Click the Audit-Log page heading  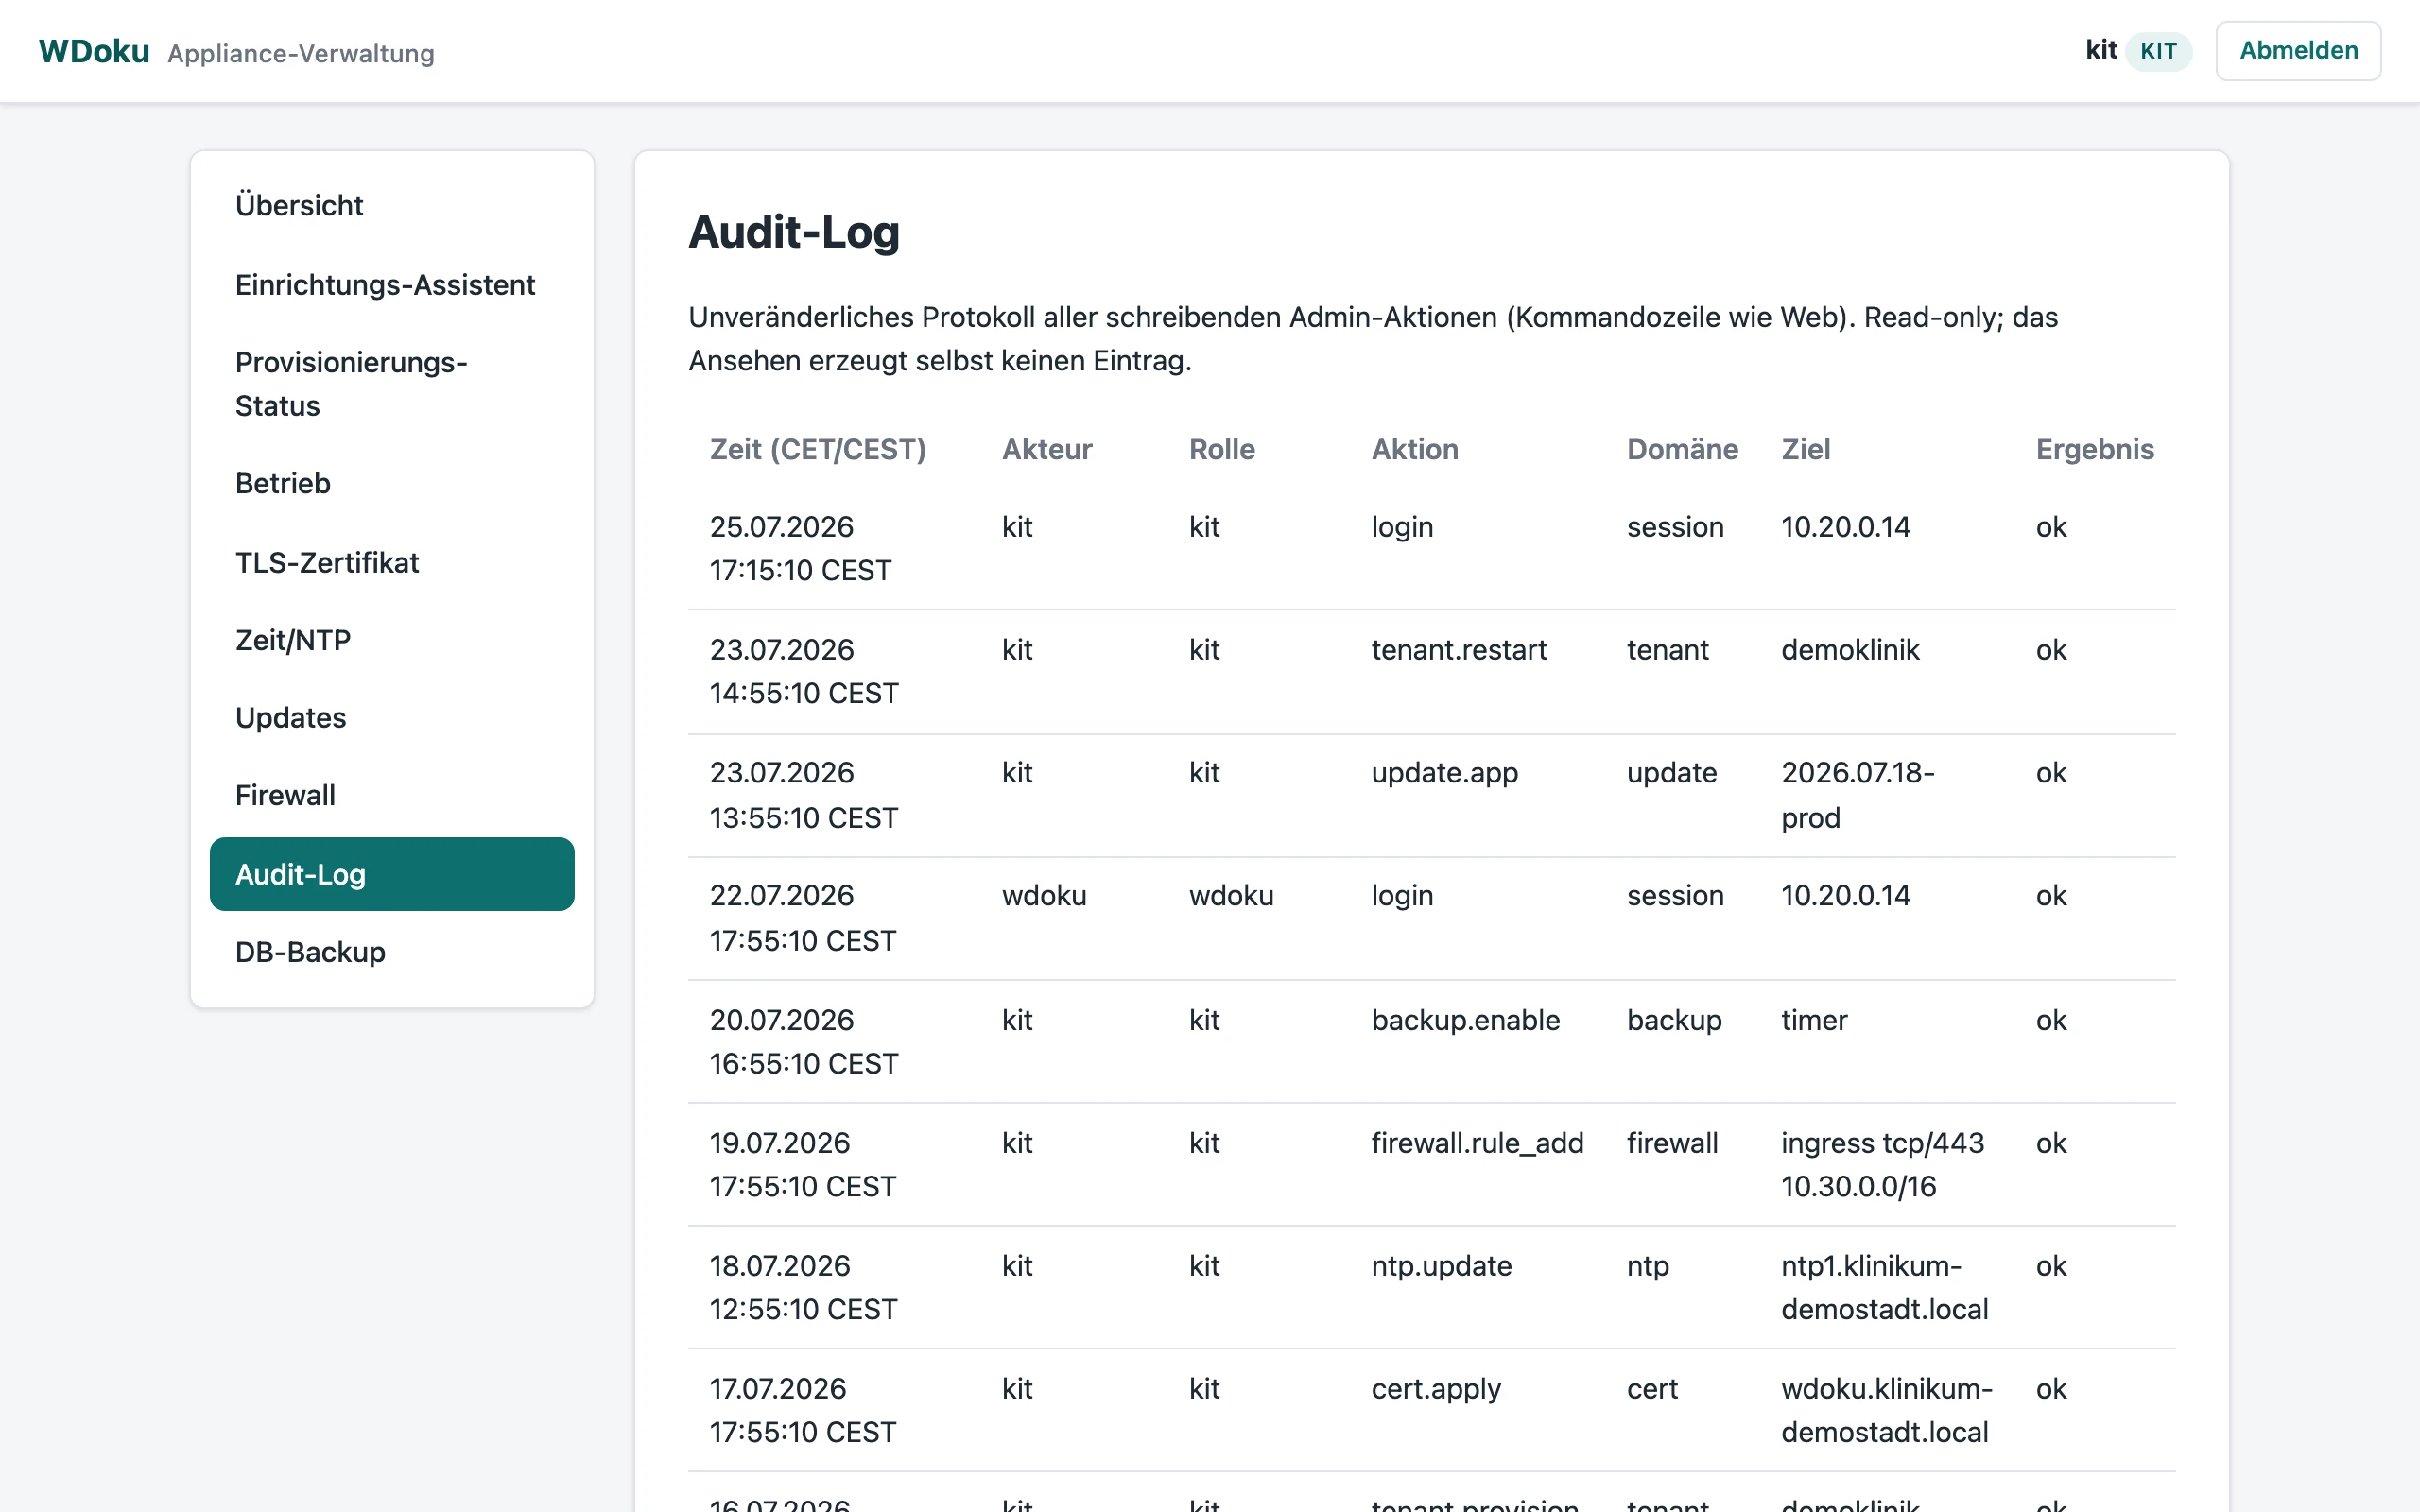pos(794,232)
